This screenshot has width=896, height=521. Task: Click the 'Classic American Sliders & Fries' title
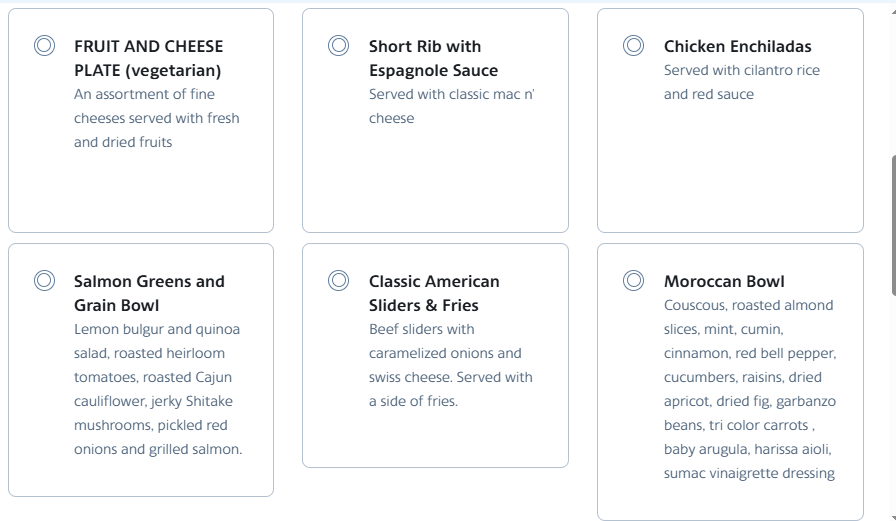tap(433, 293)
